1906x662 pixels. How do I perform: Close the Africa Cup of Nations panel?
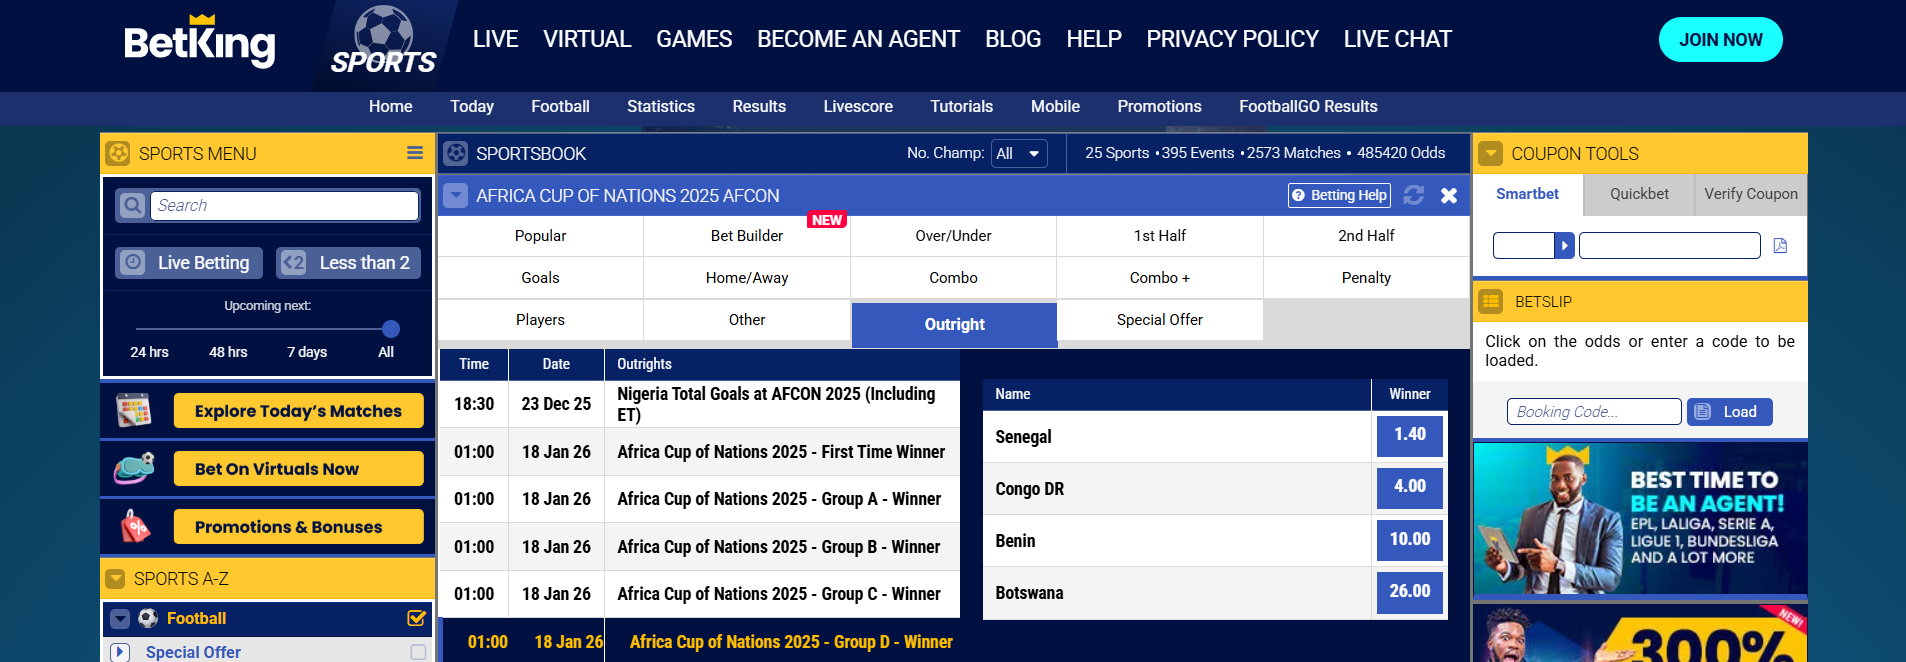pyautogui.click(x=1448, y=195)
